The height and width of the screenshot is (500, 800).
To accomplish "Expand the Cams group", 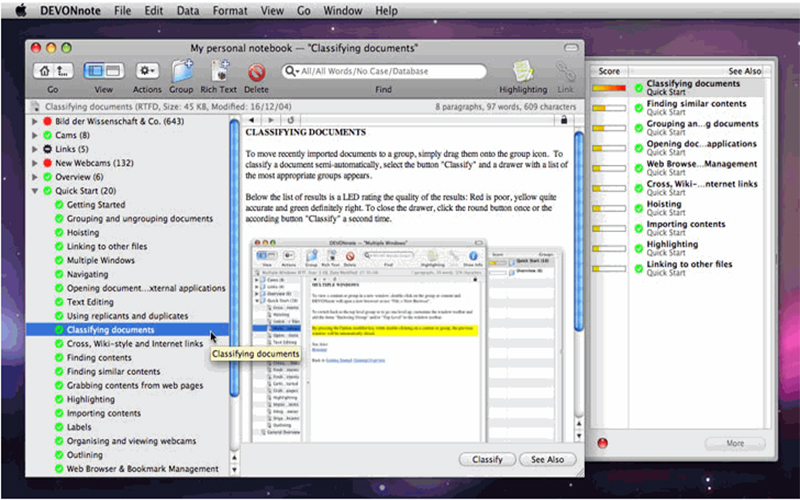I will (x=35, y=135).
